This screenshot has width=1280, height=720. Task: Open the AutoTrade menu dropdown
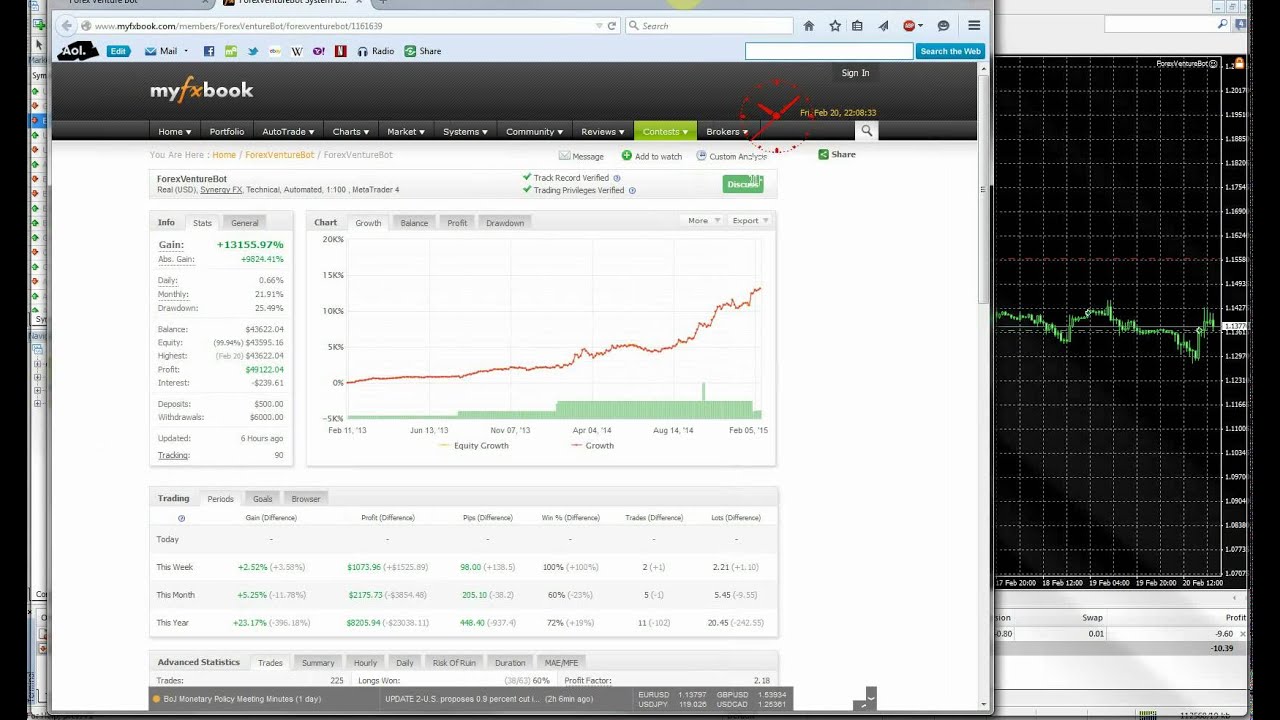pos(288,131)
